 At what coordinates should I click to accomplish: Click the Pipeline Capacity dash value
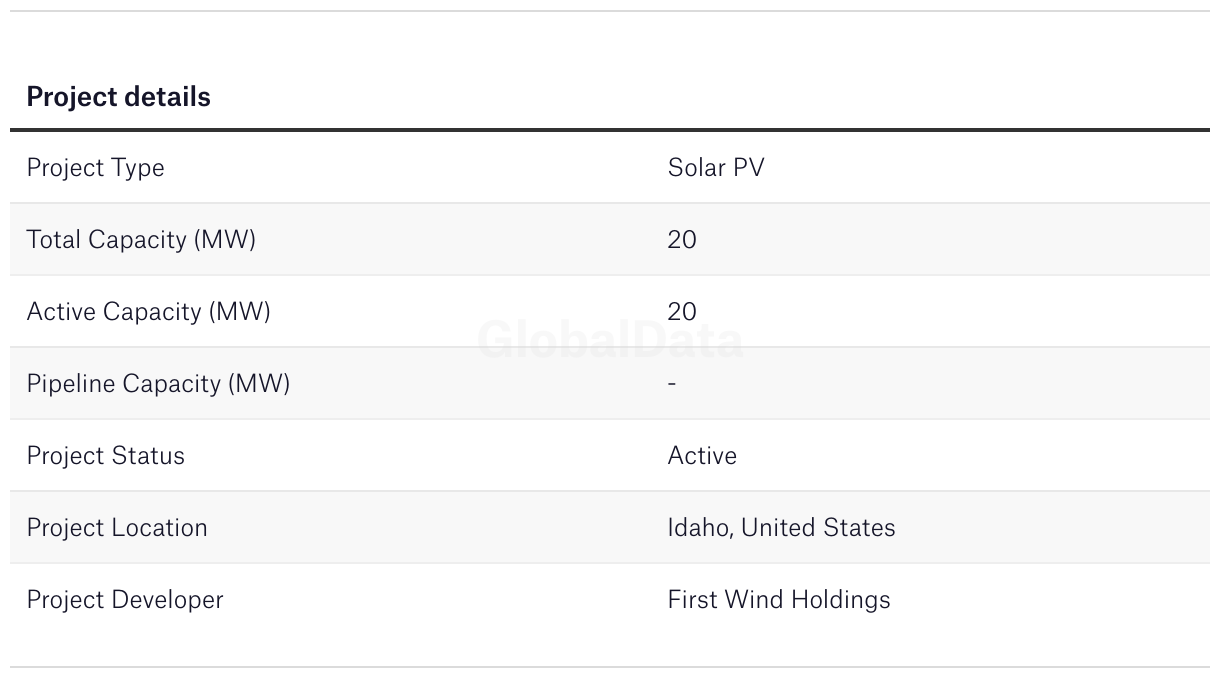[672, 384]
